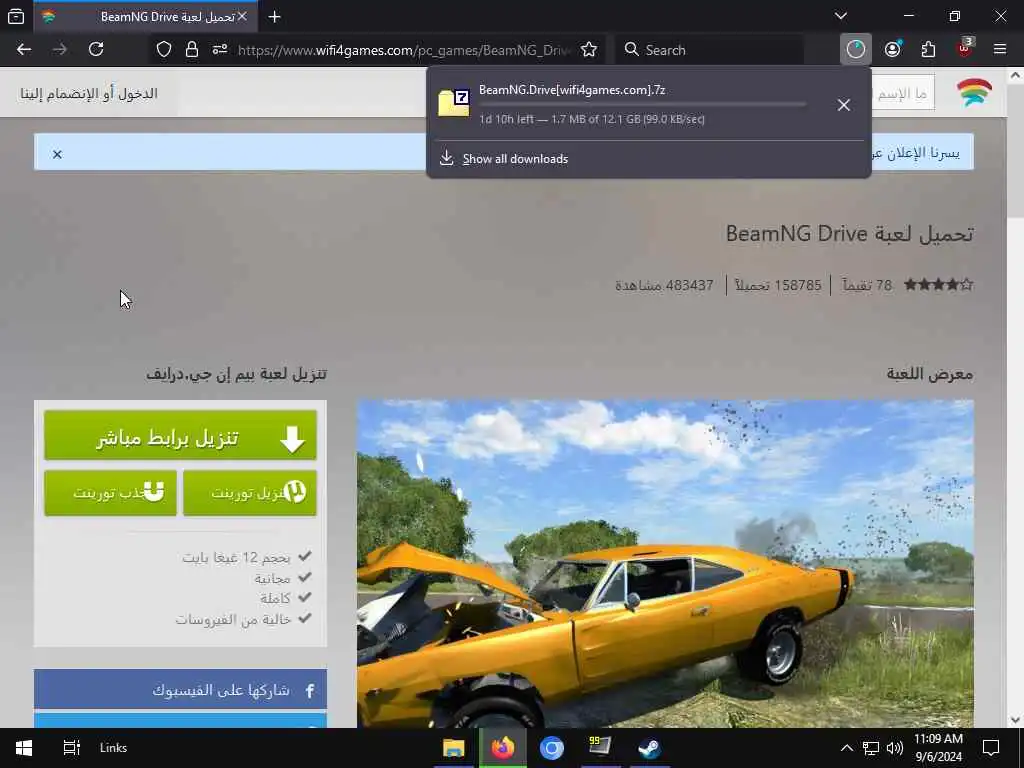Click the 7z file icon in downloads
Viewport: 1024px width, 768px height.
[454, 103]
